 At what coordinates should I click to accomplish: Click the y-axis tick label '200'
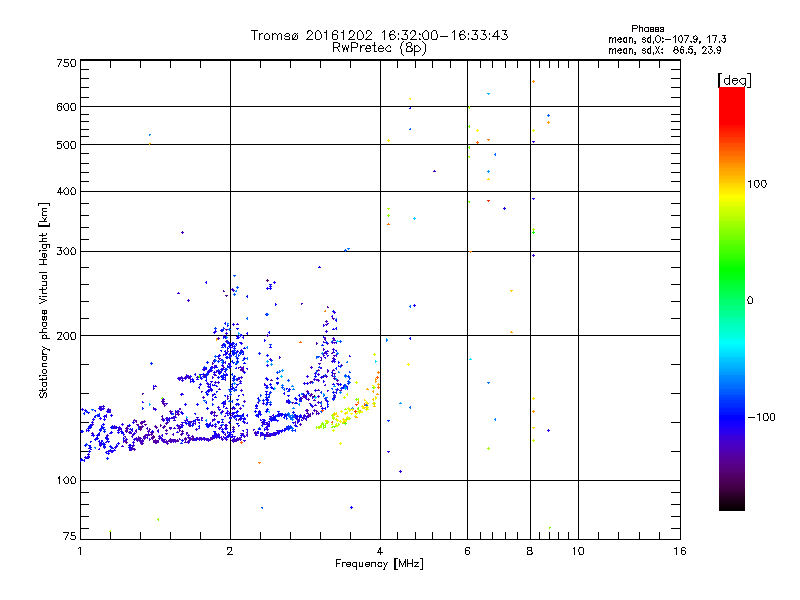click(x=66, y=336)
